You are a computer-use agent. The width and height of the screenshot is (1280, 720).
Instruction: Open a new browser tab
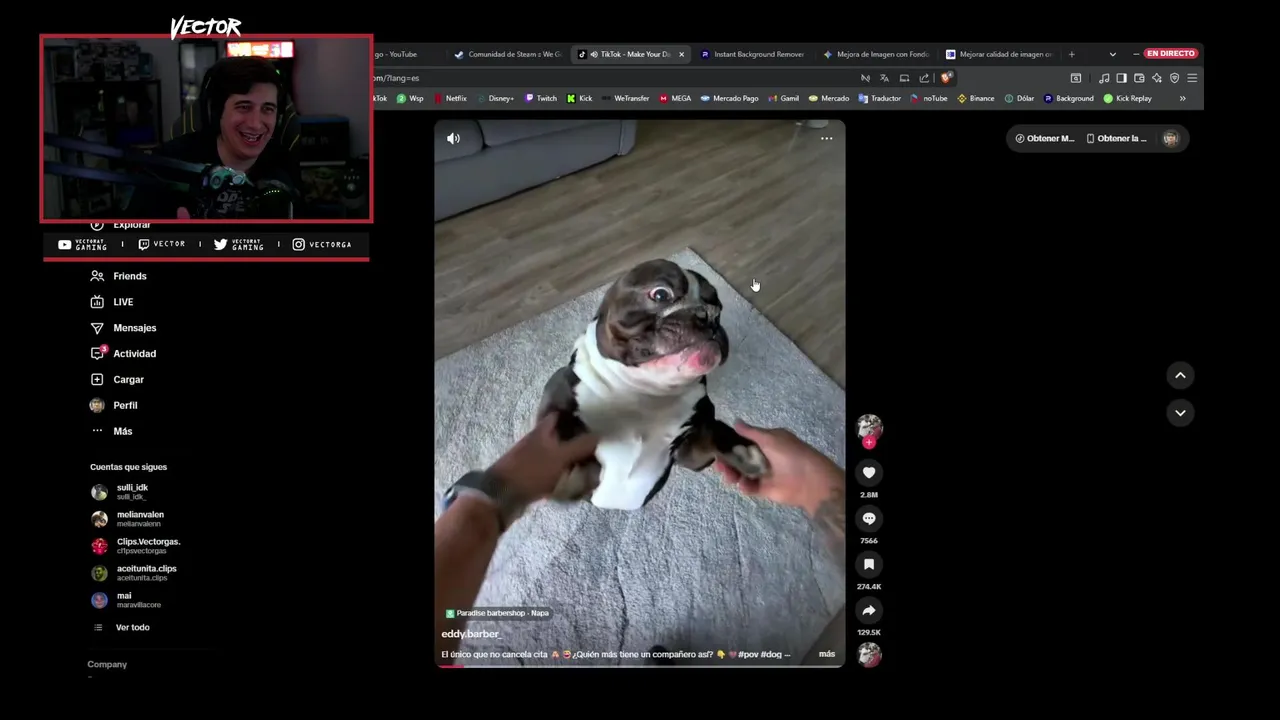tap(1071, 54)
